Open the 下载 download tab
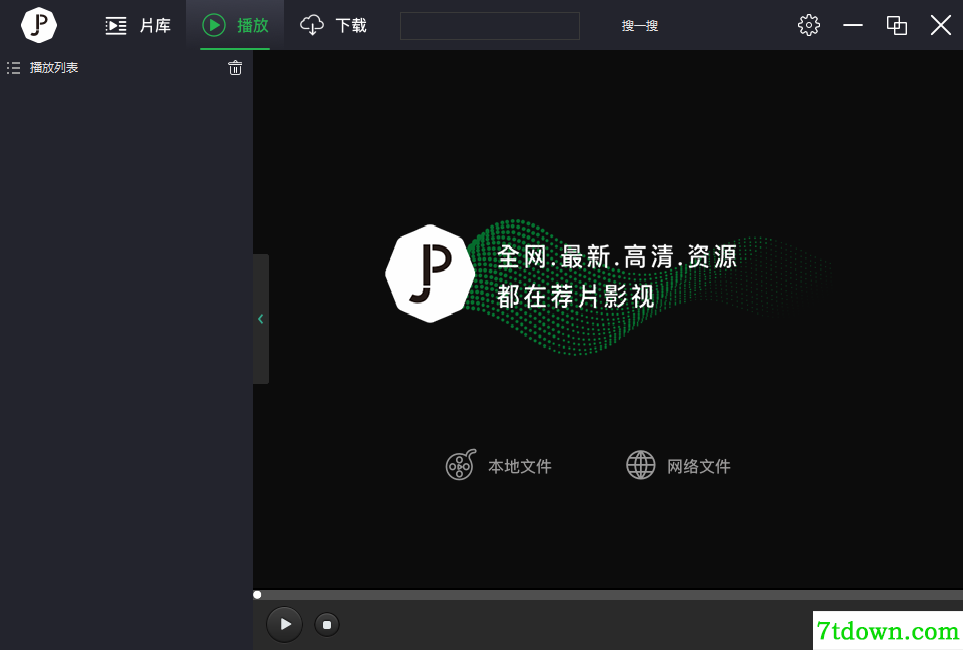This screenshot has width=963, height=650. click(x=333, y=25)
